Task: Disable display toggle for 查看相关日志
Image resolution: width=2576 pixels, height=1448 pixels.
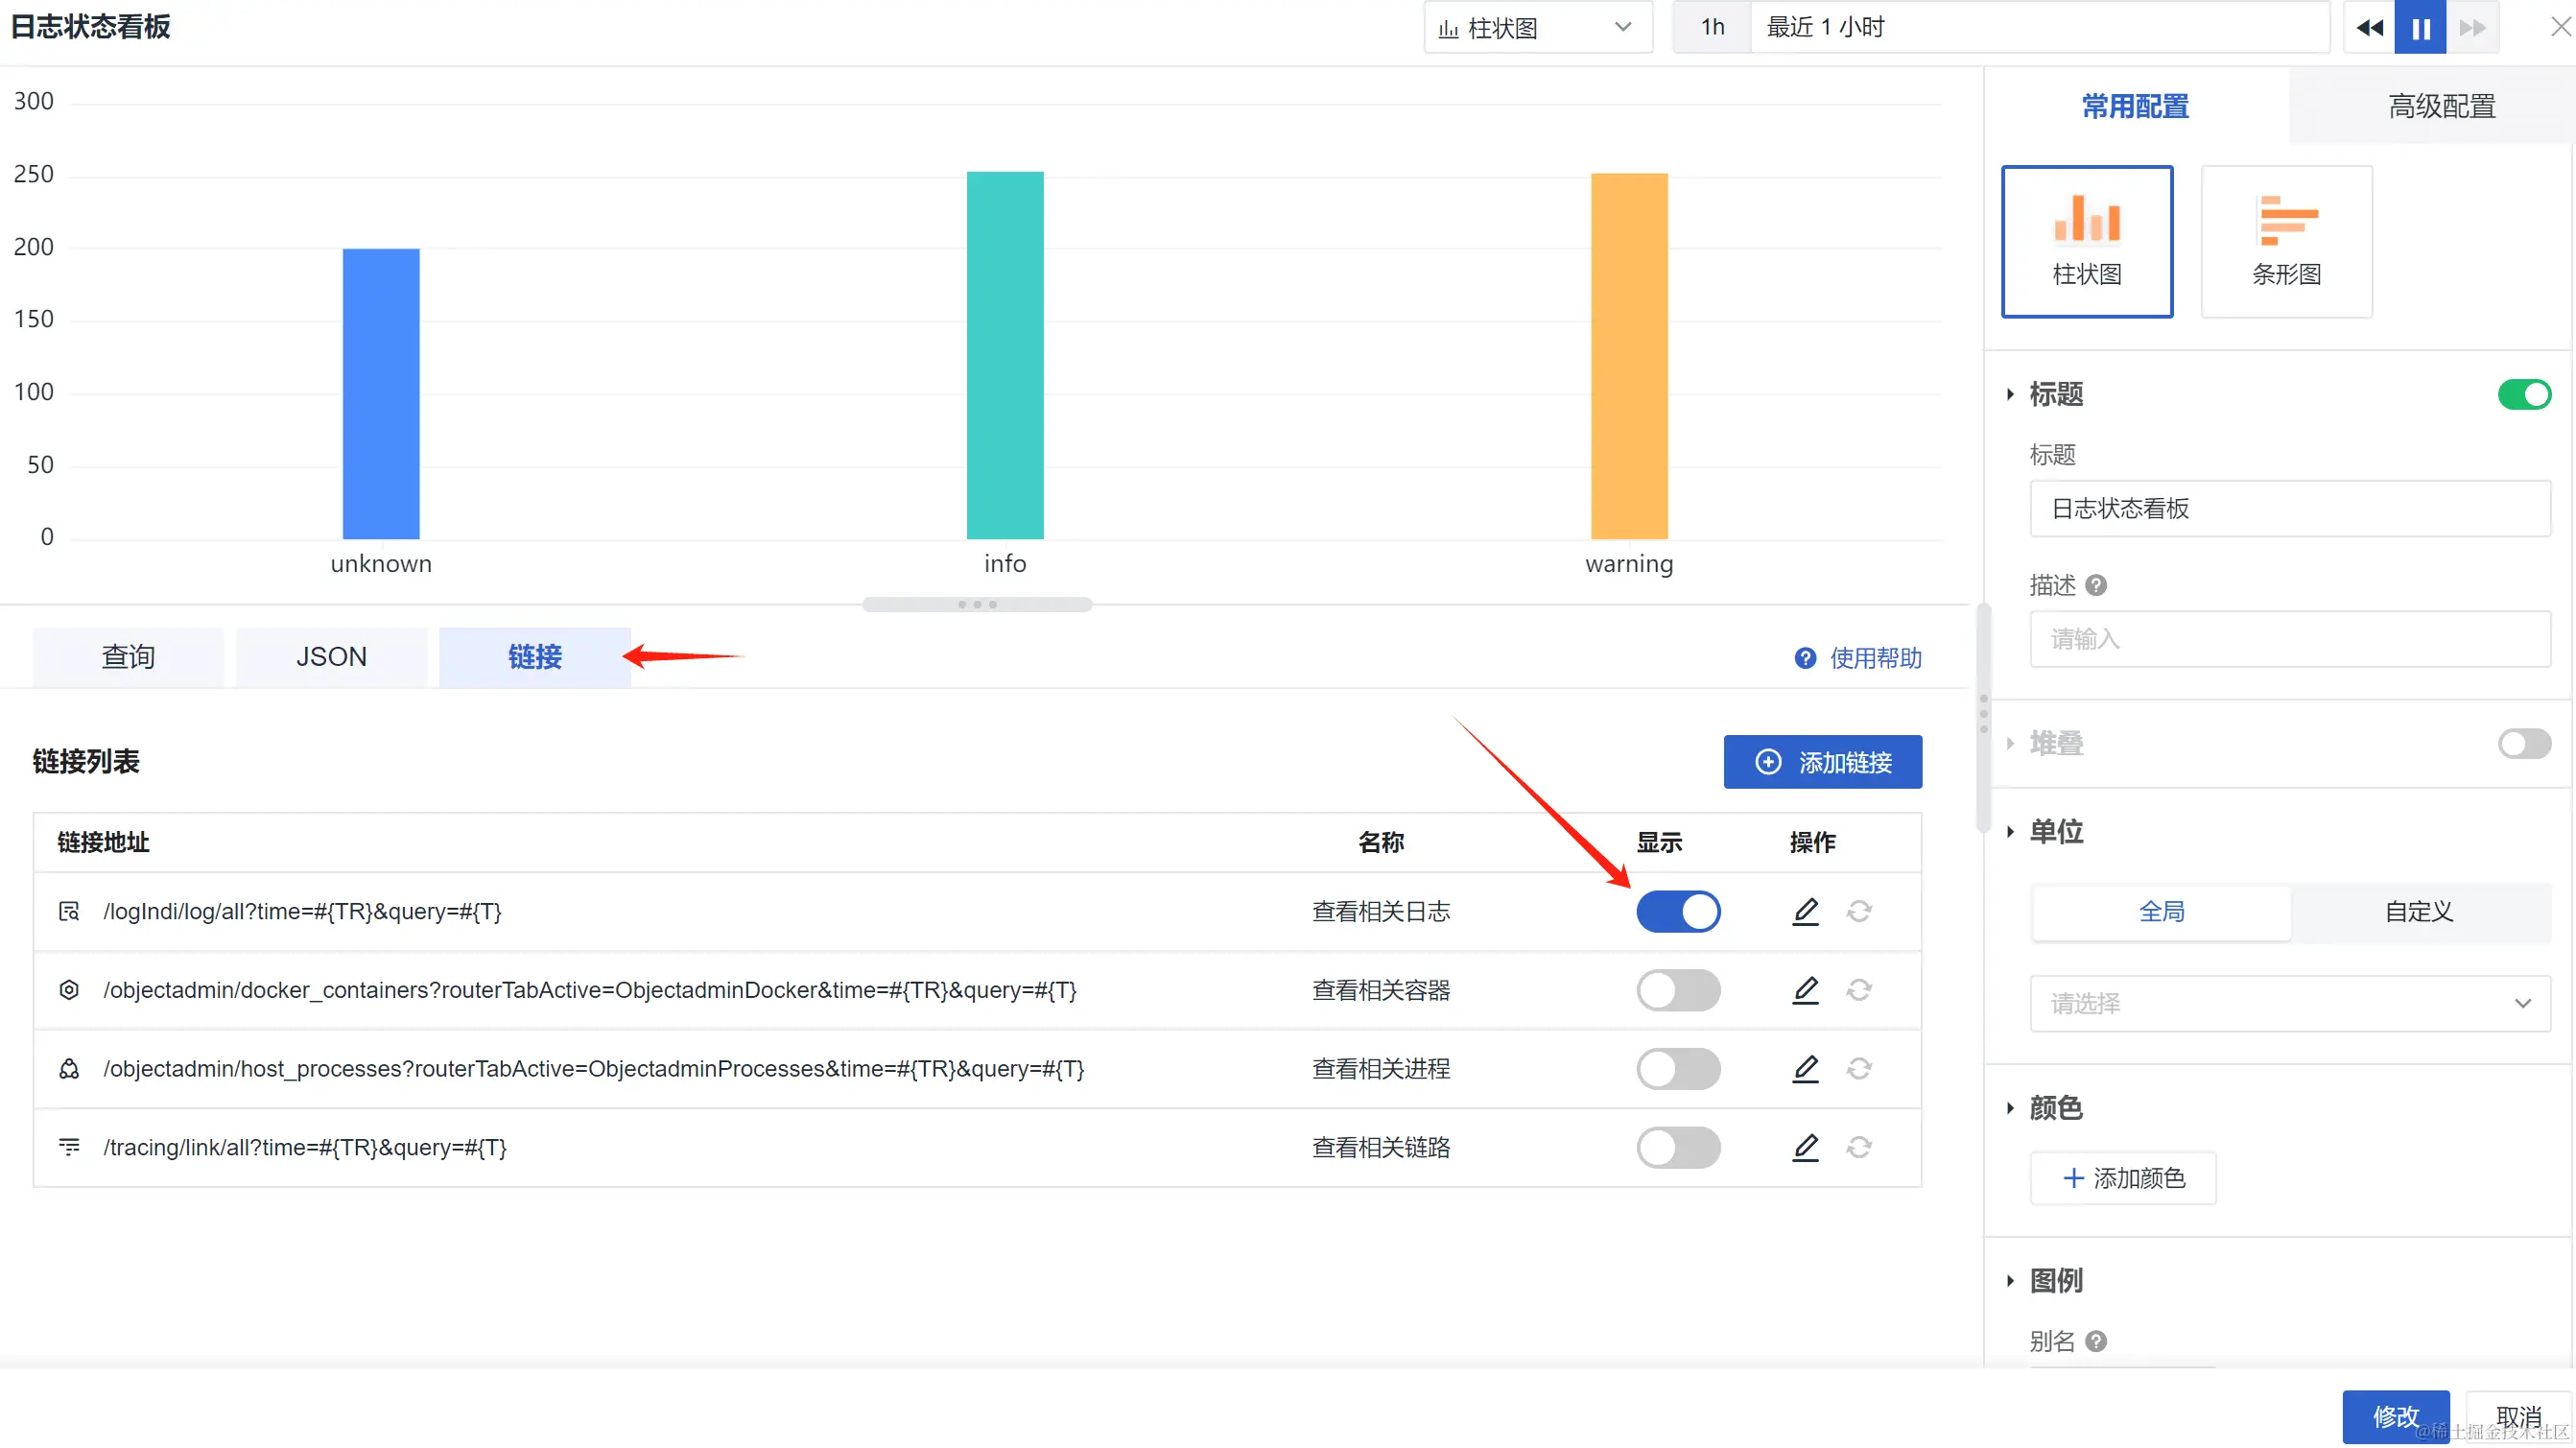Action: point(1678,911)
